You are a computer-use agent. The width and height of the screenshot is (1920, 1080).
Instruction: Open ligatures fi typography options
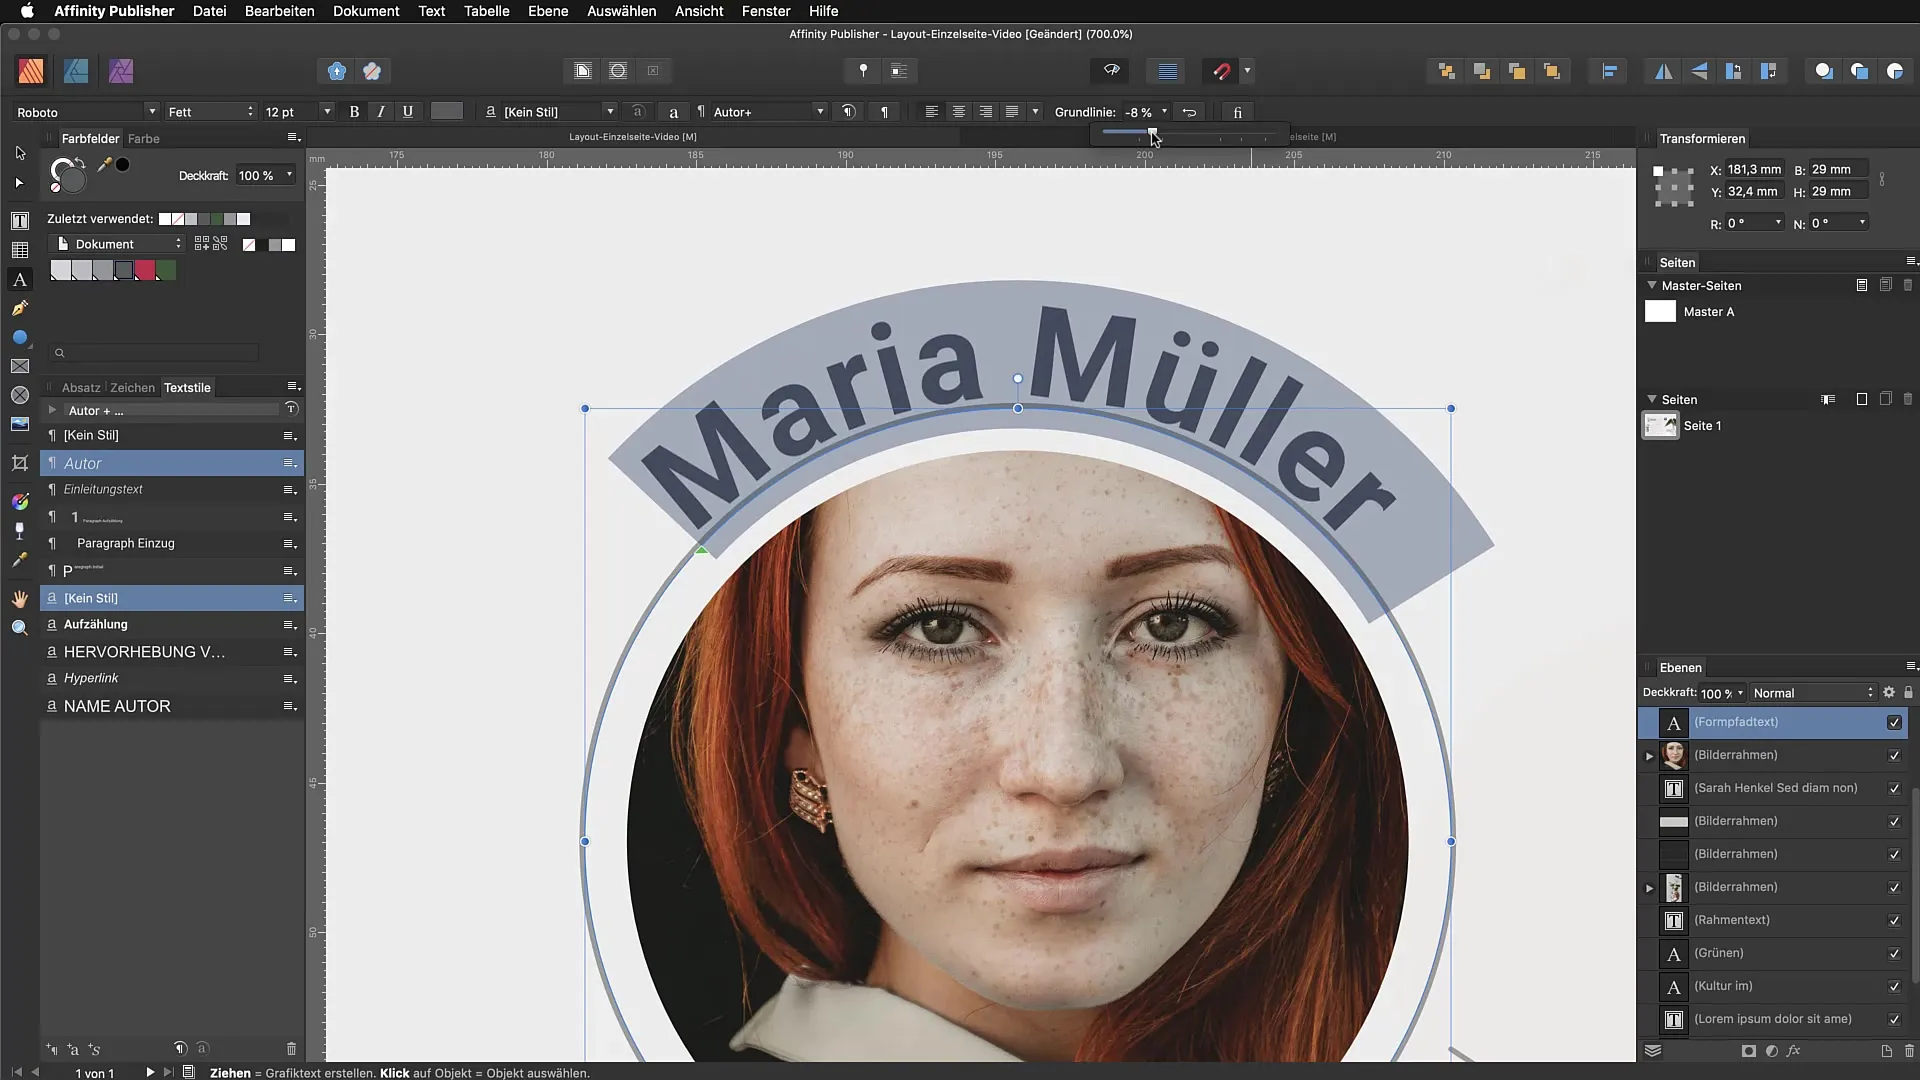pos(1238,112)
